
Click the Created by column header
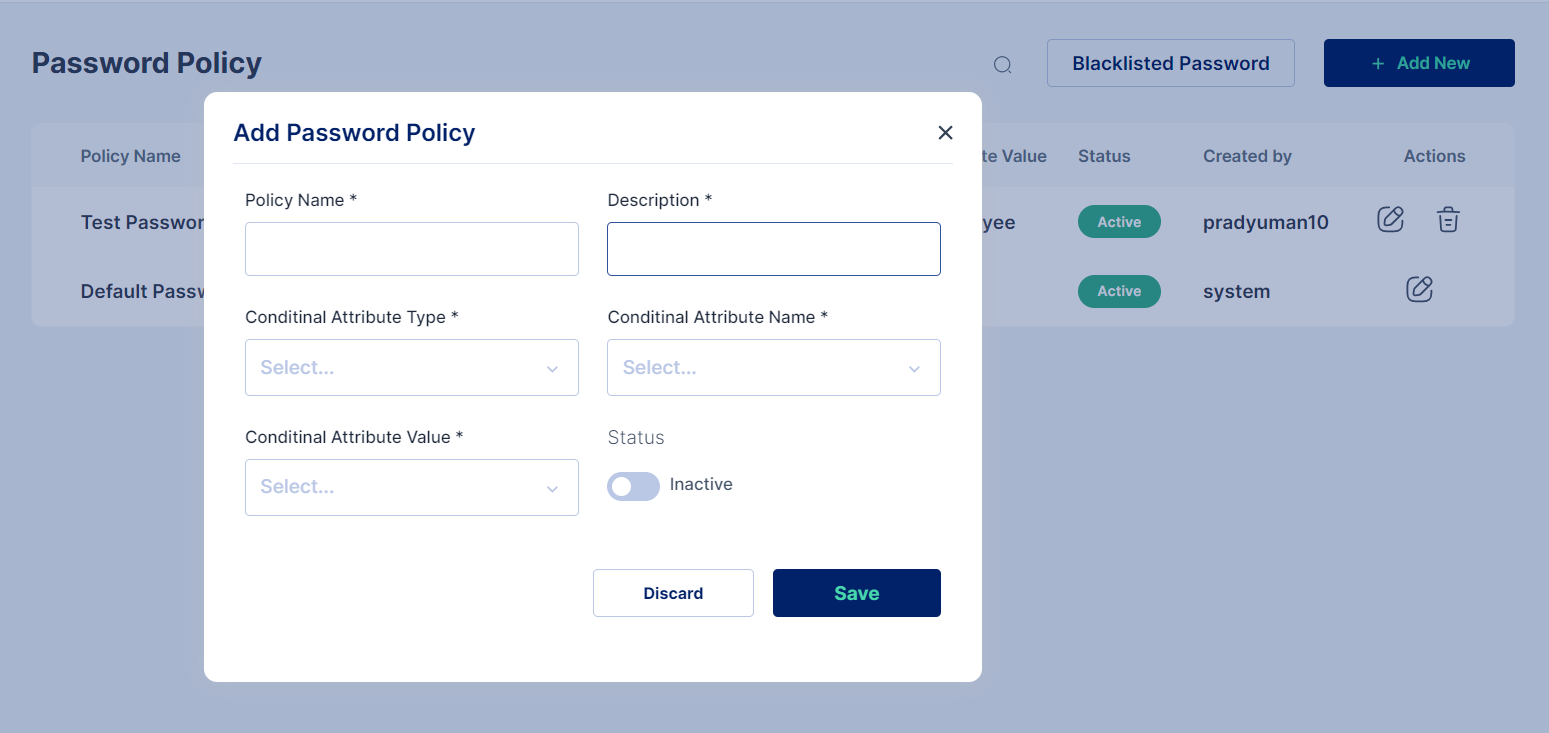[x=1247, y=156]
